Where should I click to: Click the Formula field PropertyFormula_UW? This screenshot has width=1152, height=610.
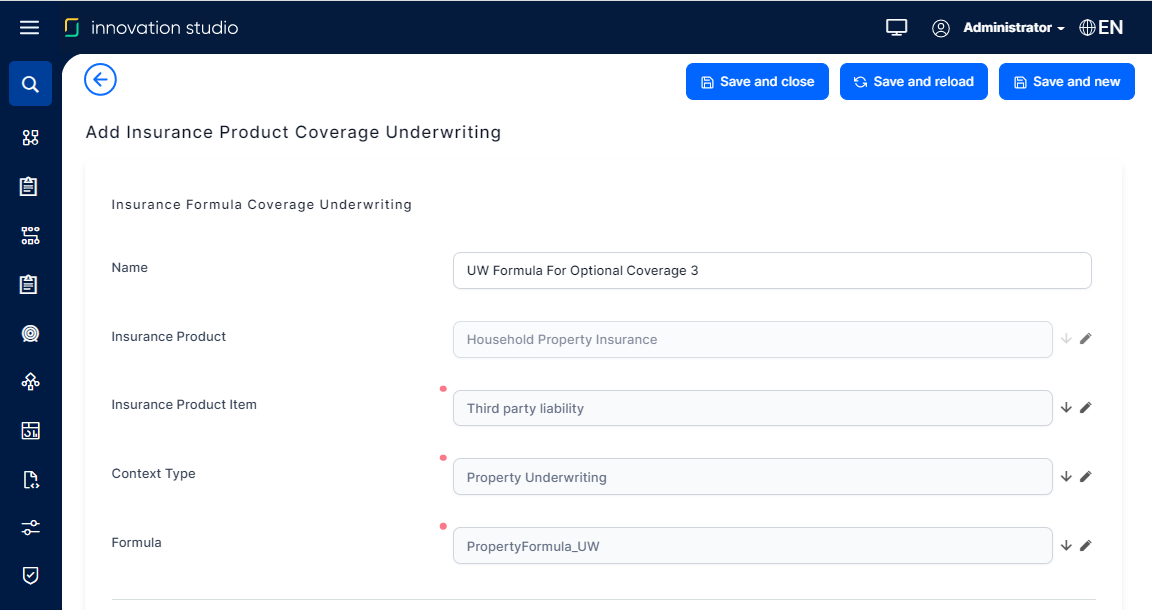click(x=752, y=546)
